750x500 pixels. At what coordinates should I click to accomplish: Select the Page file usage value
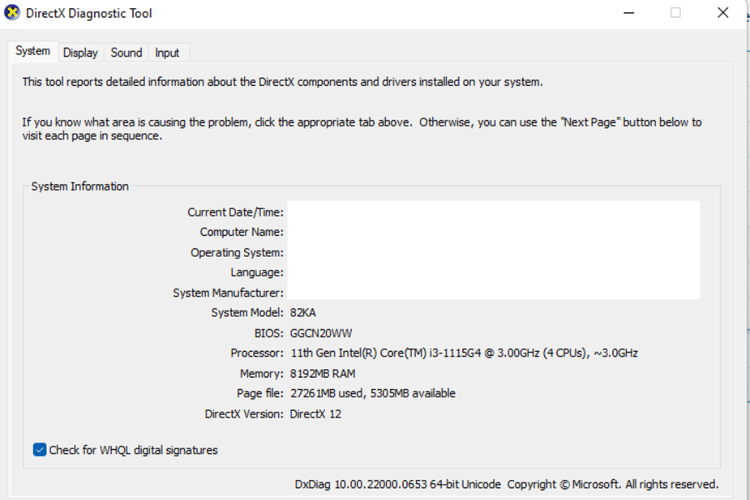pyautogui.click(x=372, y=393)
